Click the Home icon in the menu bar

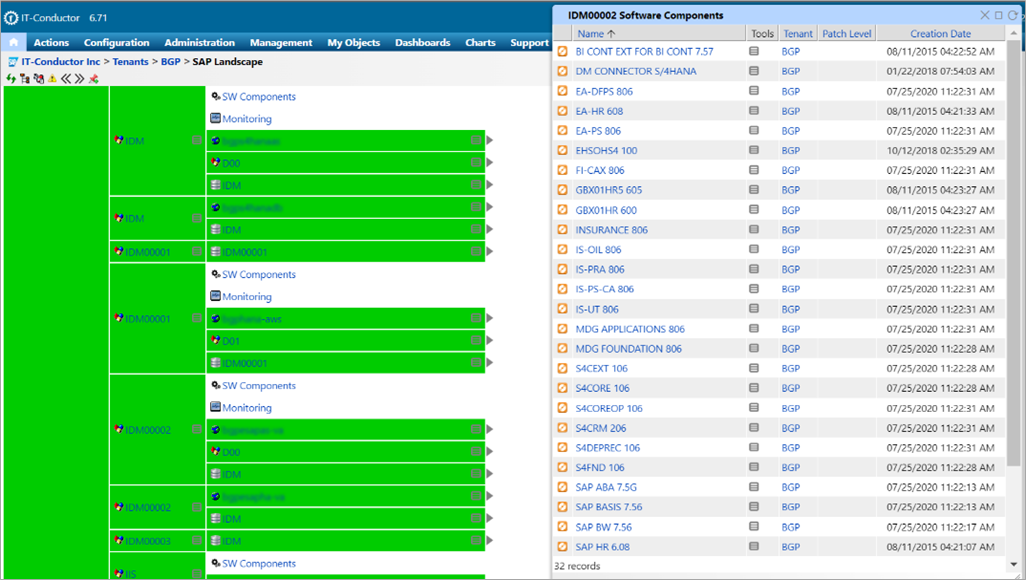14,43
